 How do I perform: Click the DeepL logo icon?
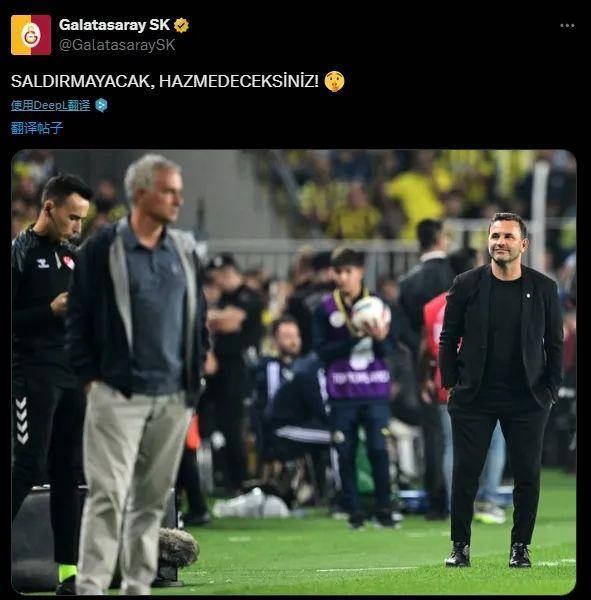click(101, 105)
